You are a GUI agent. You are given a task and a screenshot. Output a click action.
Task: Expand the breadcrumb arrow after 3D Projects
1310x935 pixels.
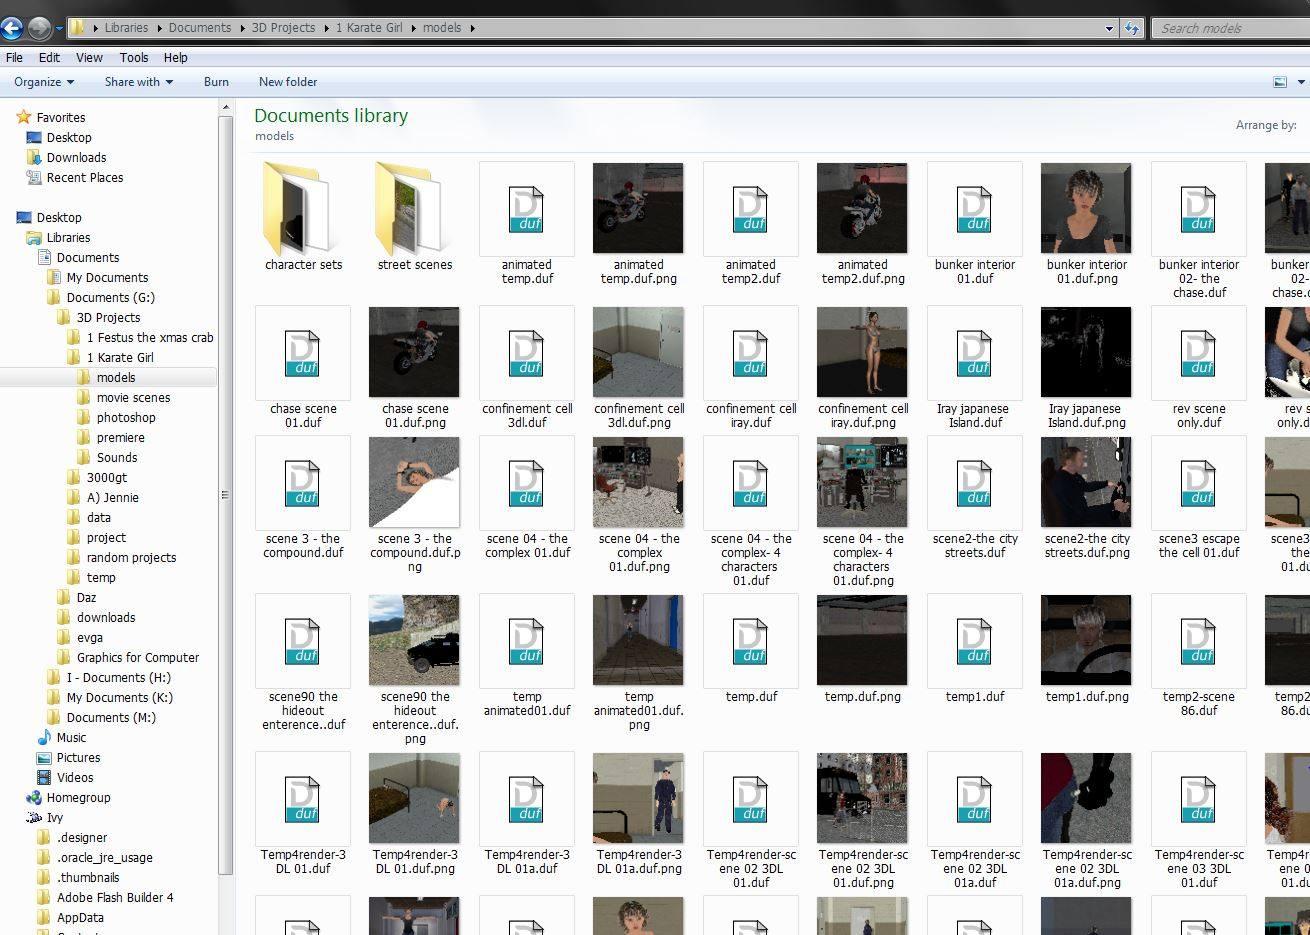[325, 28]
